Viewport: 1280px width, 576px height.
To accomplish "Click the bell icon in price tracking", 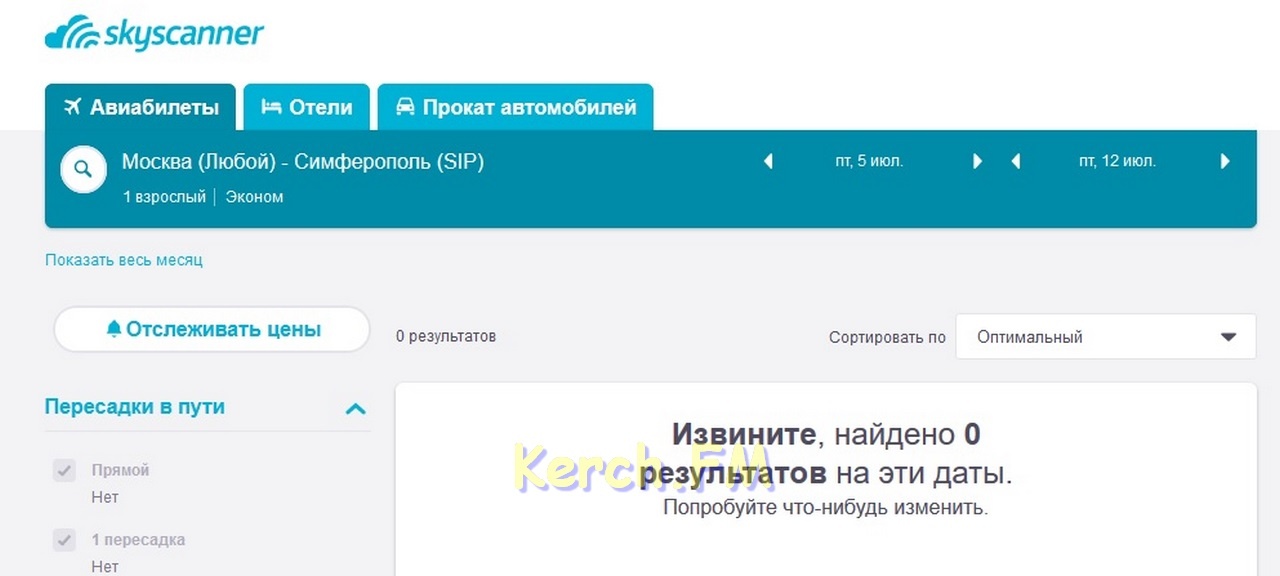I will [x=114, y=329].
